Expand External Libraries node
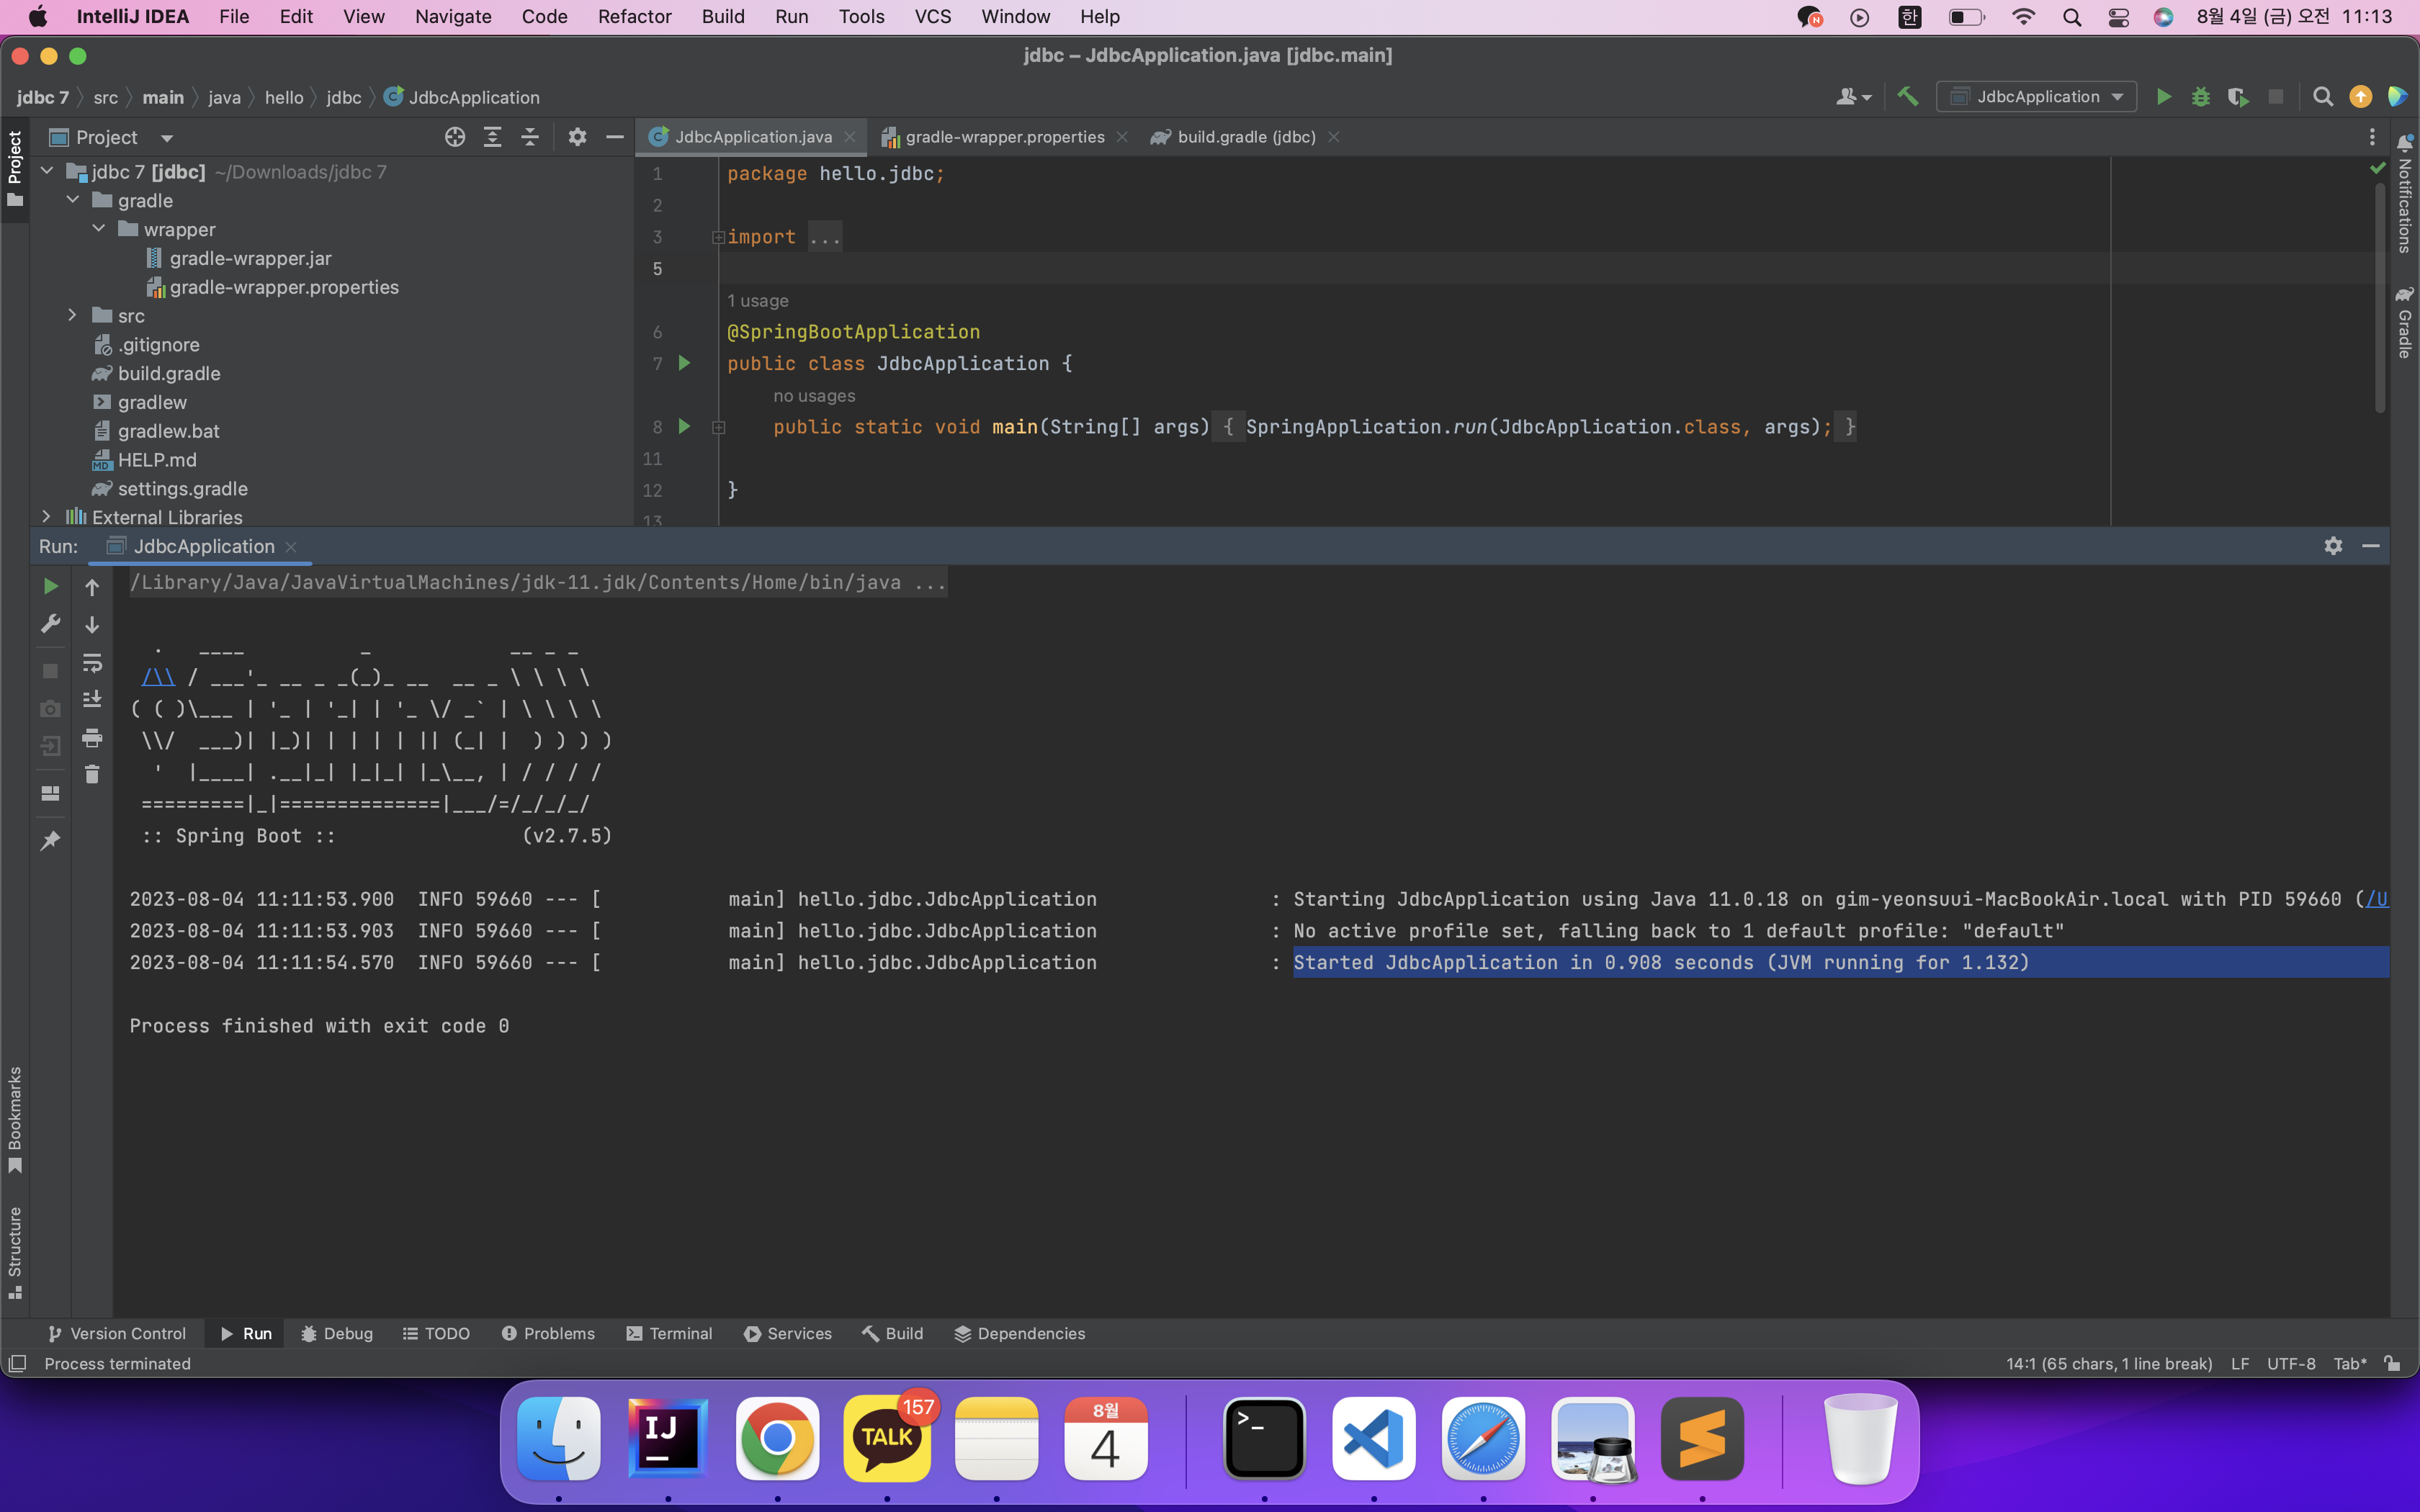Viewport: 2420px width, 1512px height. click(x=46, y=517)
